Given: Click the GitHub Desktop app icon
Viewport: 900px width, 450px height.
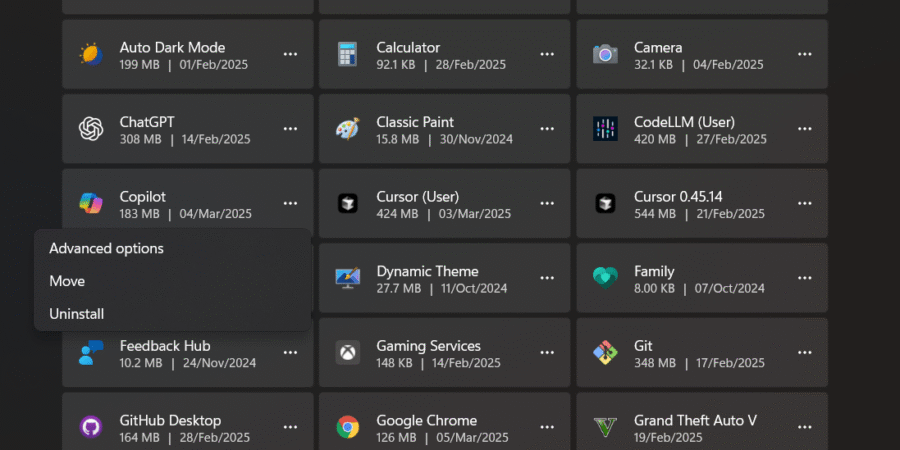Looking at the screenshot, I should tap(91, 427).
